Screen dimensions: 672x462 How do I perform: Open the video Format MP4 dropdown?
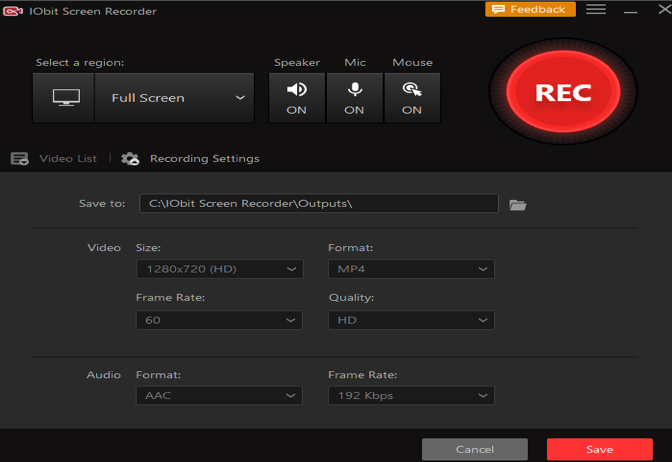tap(411, 269)
